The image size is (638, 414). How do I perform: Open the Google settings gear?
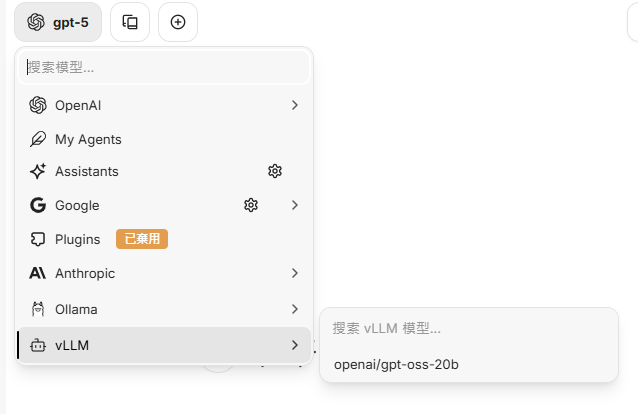click(251, 205)
